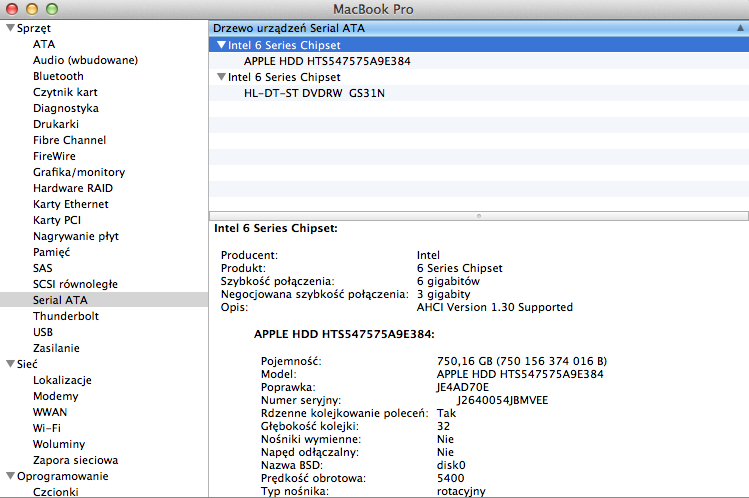The image size is (749, 498).
Task: Select Nagrywanie płyt entry
Action: (x=75, y=236)
